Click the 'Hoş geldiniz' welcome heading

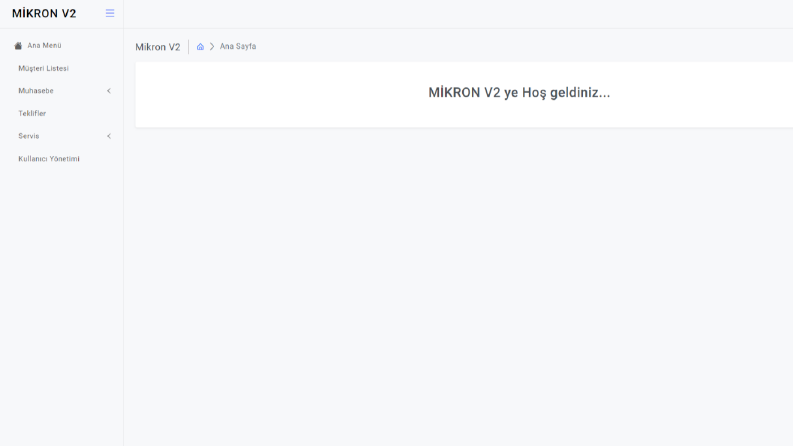pos(519,93)
